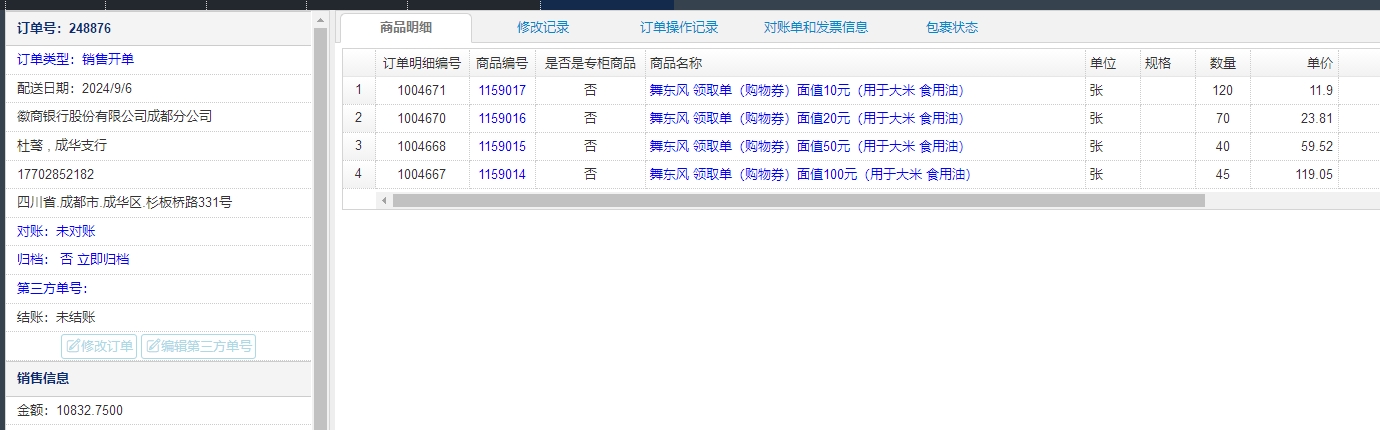Click the left panel's vertical scrollbar

tap(321, 228)
